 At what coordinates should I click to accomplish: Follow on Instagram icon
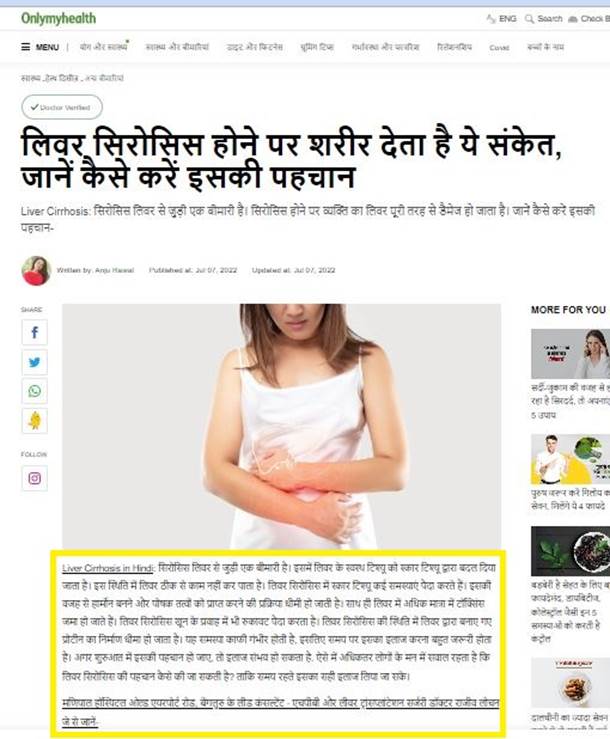pyautogui.click(x=34, y=478)
